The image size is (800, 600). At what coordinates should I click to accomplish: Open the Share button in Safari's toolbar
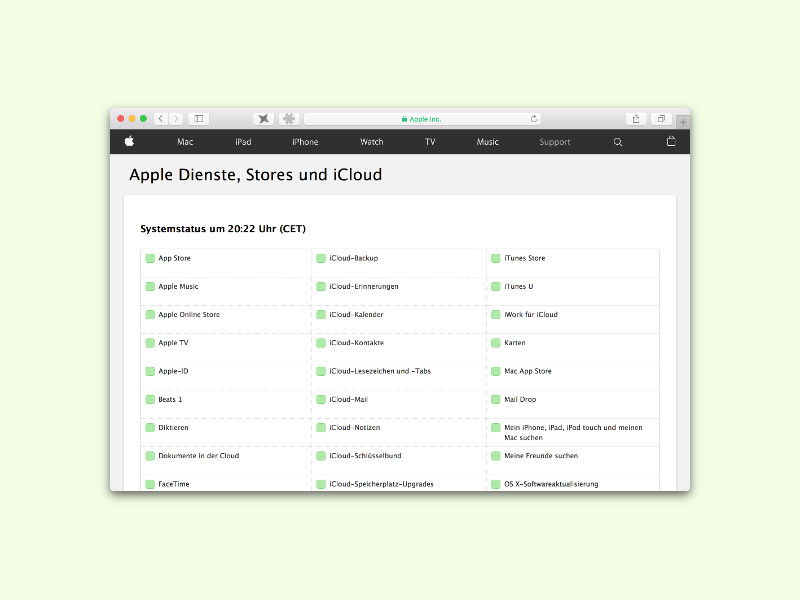click(636, 119)
